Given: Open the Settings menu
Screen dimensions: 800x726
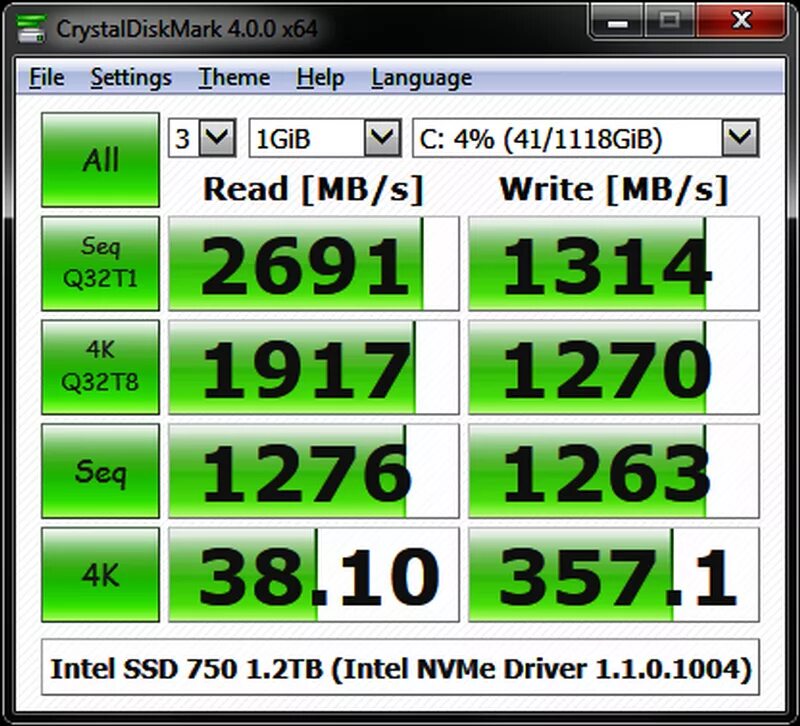Looking at the screenshot, I should tap(131, 78).
